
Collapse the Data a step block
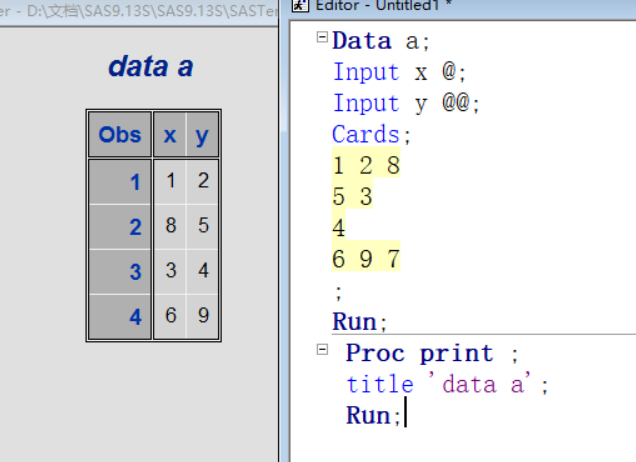coord(322,37)
